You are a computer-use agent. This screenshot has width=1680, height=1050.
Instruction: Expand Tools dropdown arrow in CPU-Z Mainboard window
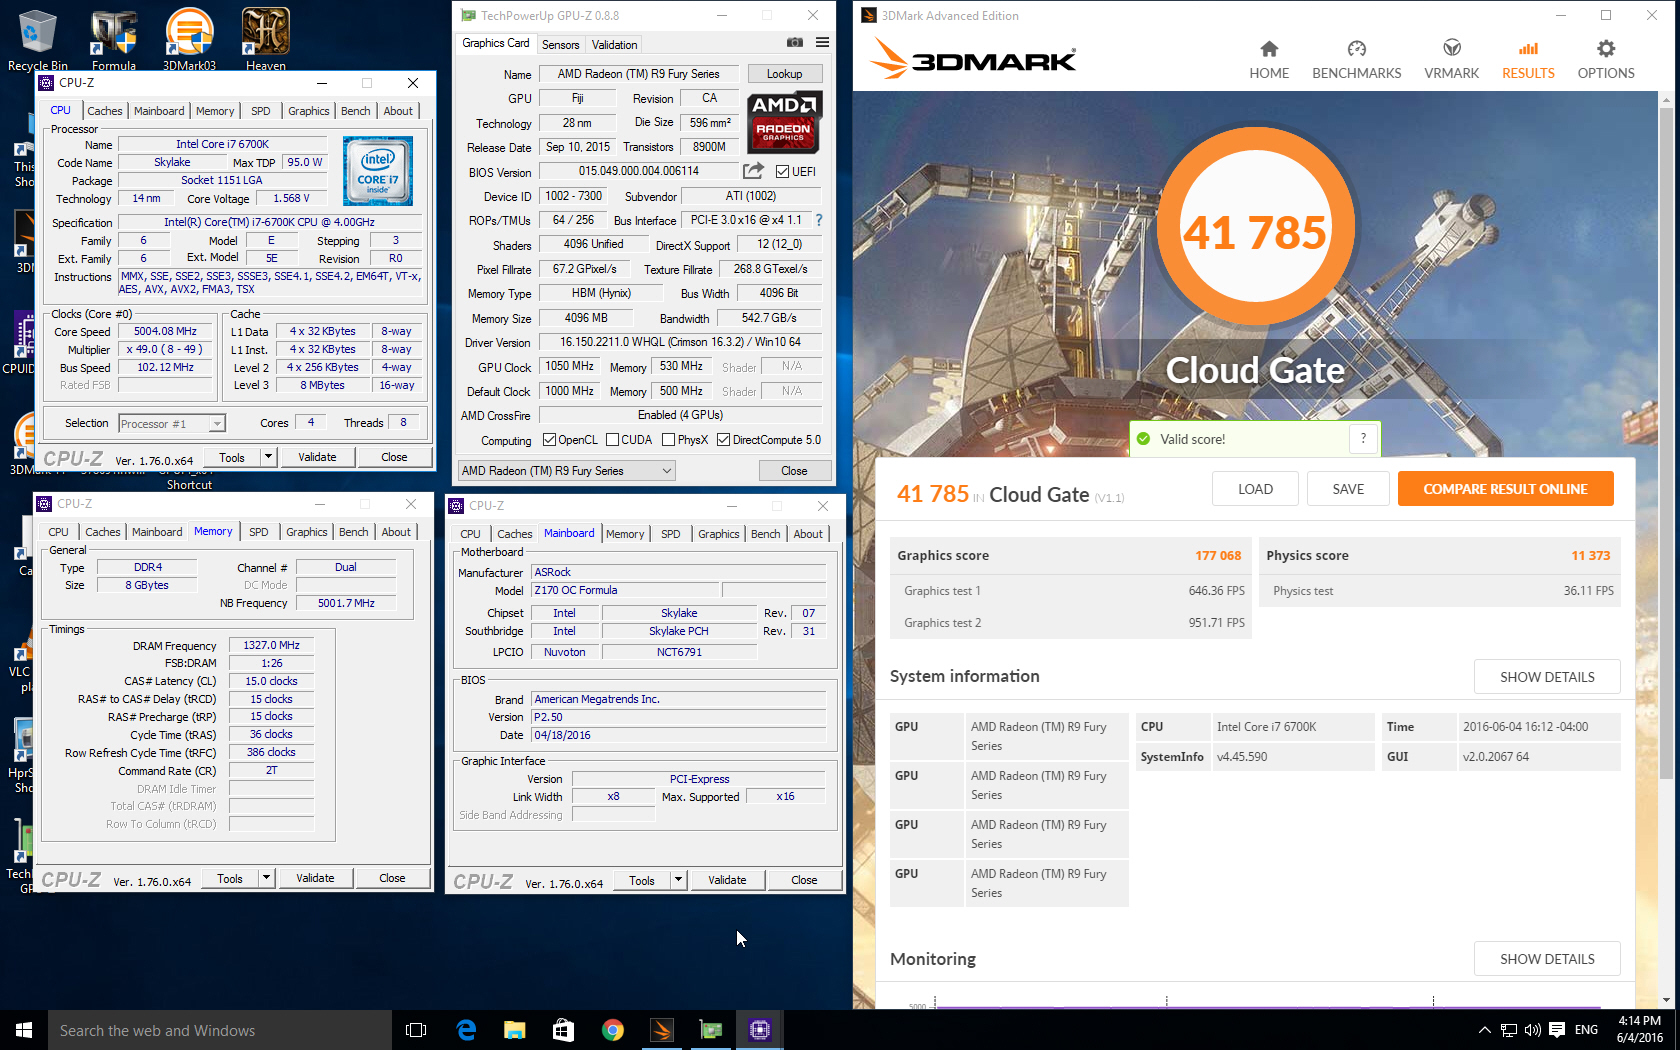click(x=678, y=880)
